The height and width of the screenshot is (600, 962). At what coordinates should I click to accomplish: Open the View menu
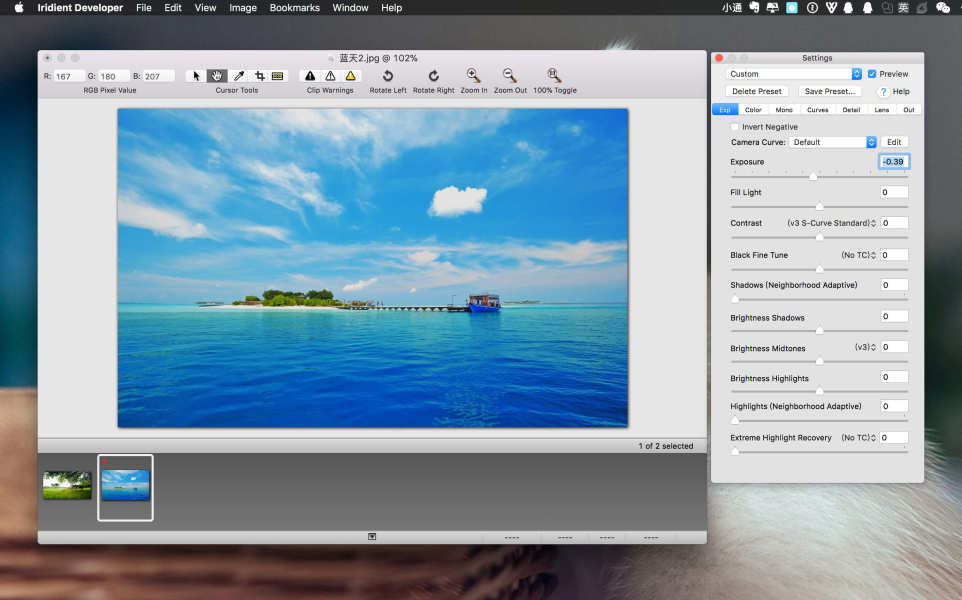[205, 8]
